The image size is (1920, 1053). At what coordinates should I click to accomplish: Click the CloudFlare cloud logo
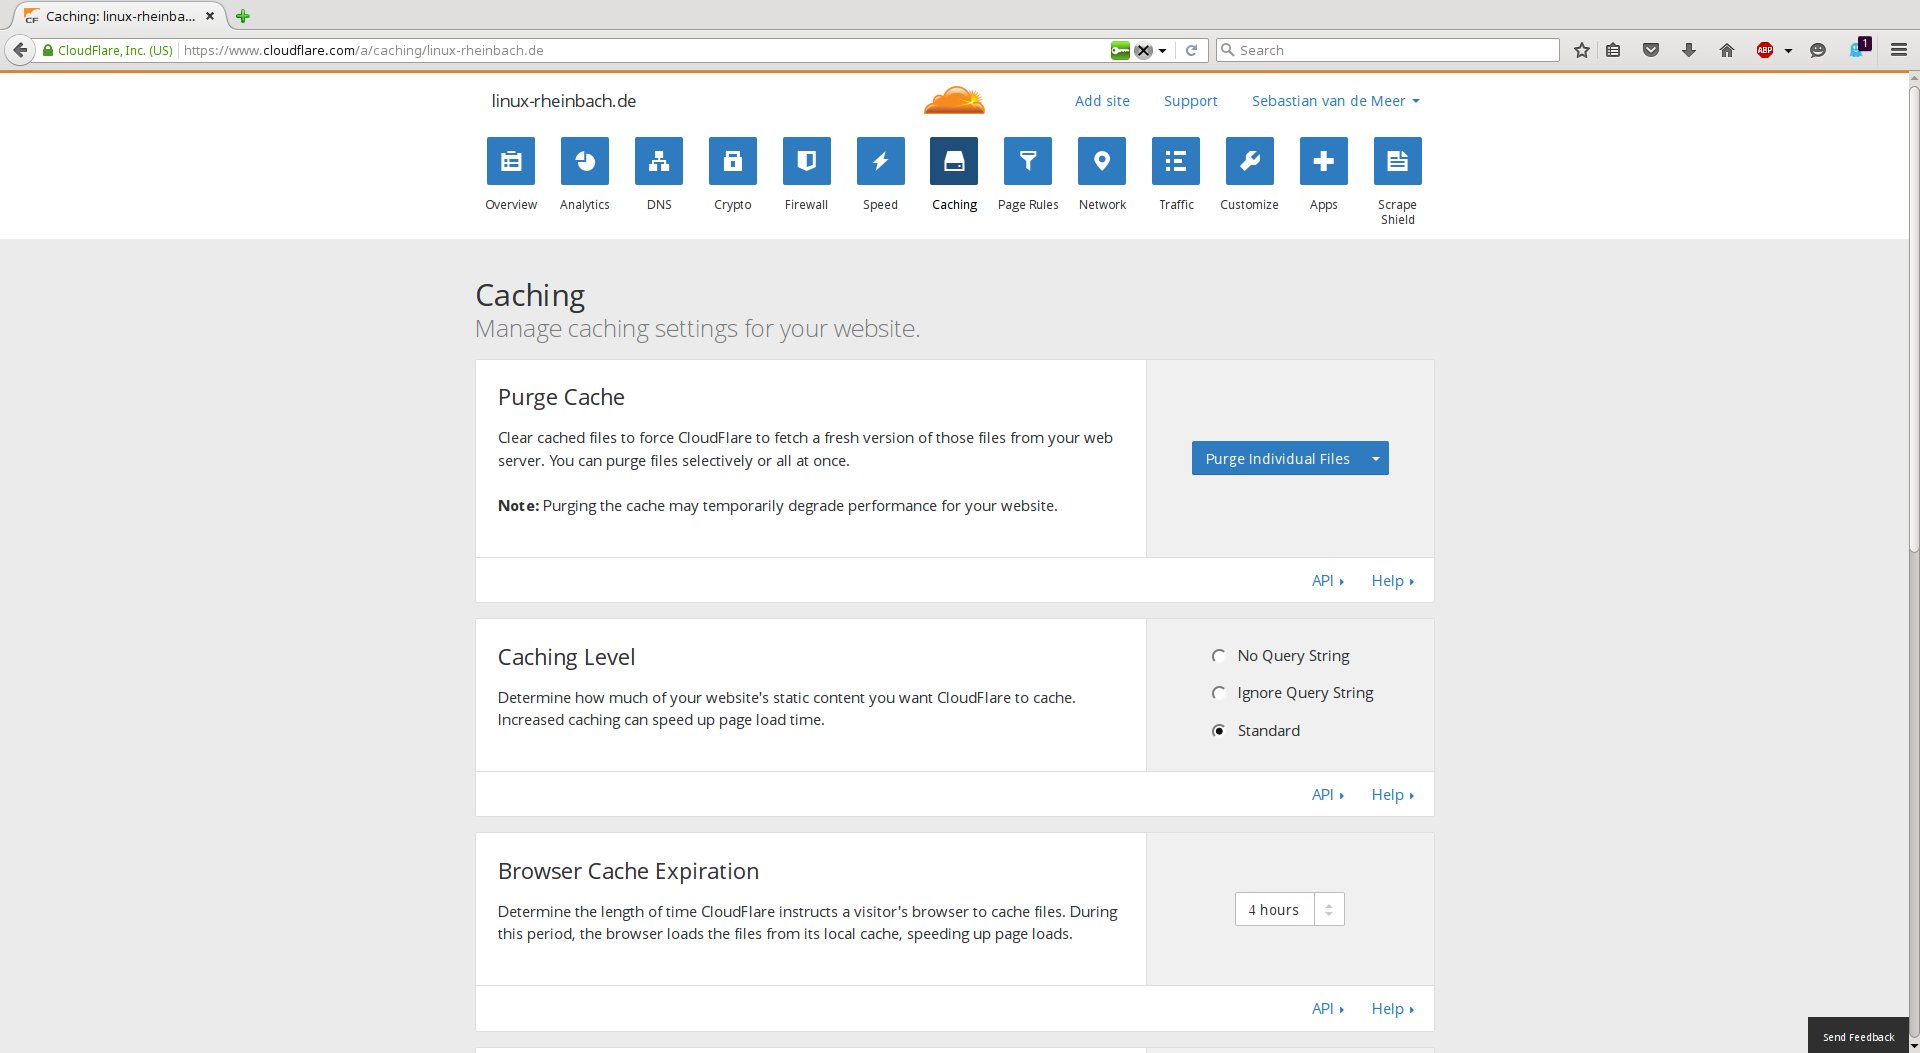tap(954, 100)
